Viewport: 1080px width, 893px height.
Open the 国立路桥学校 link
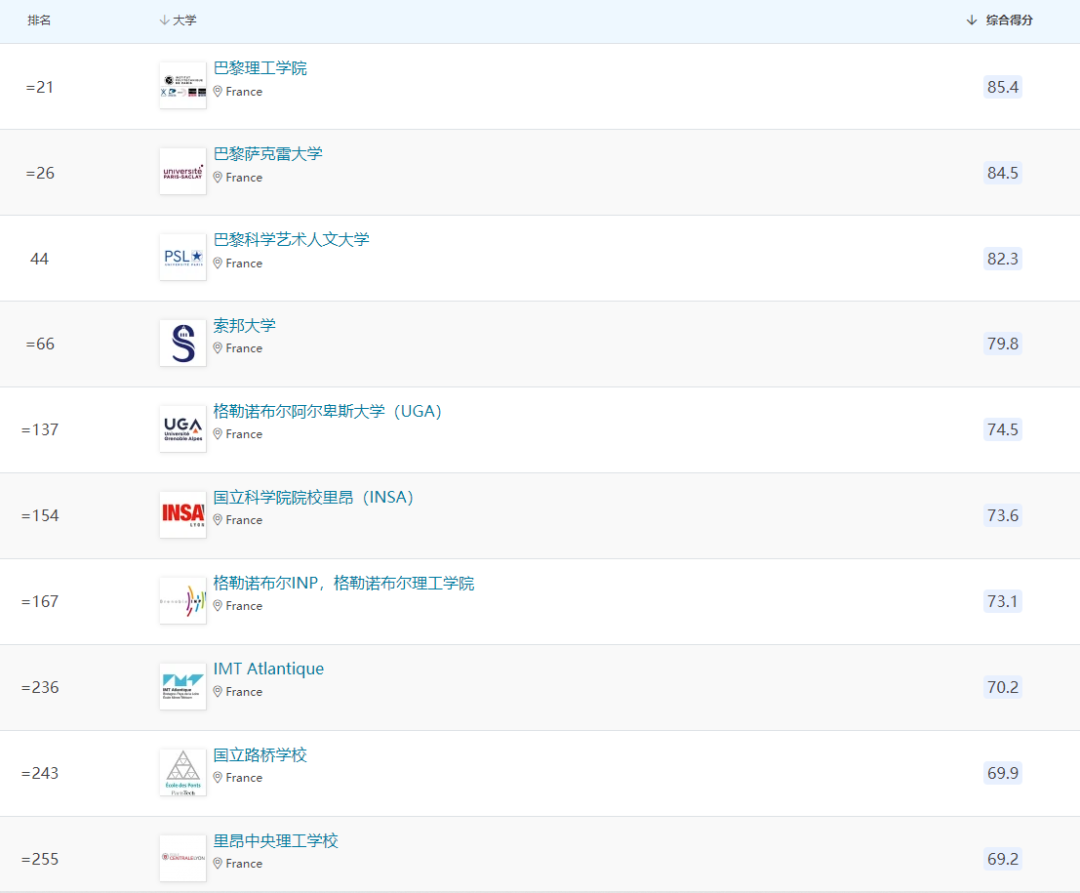click(x=260, y=755)
